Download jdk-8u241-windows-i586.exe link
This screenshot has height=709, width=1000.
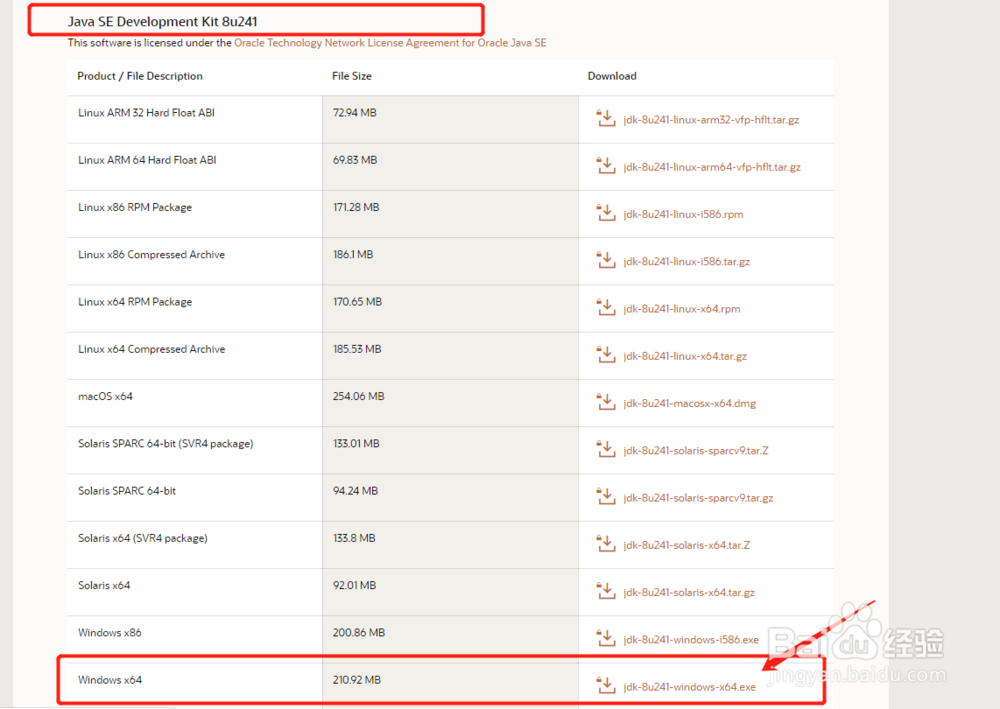691,639
